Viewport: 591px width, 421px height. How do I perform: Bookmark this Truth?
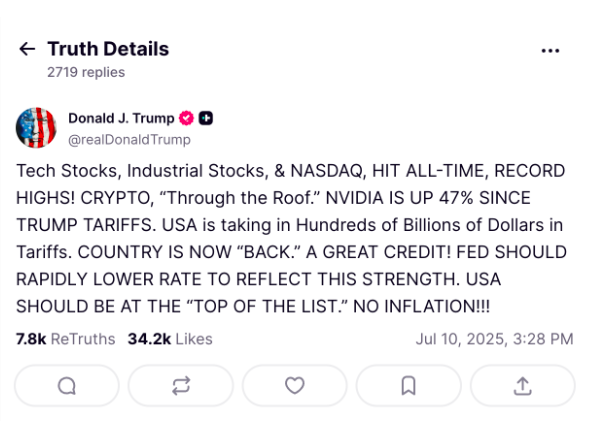[x=409, y=386]
